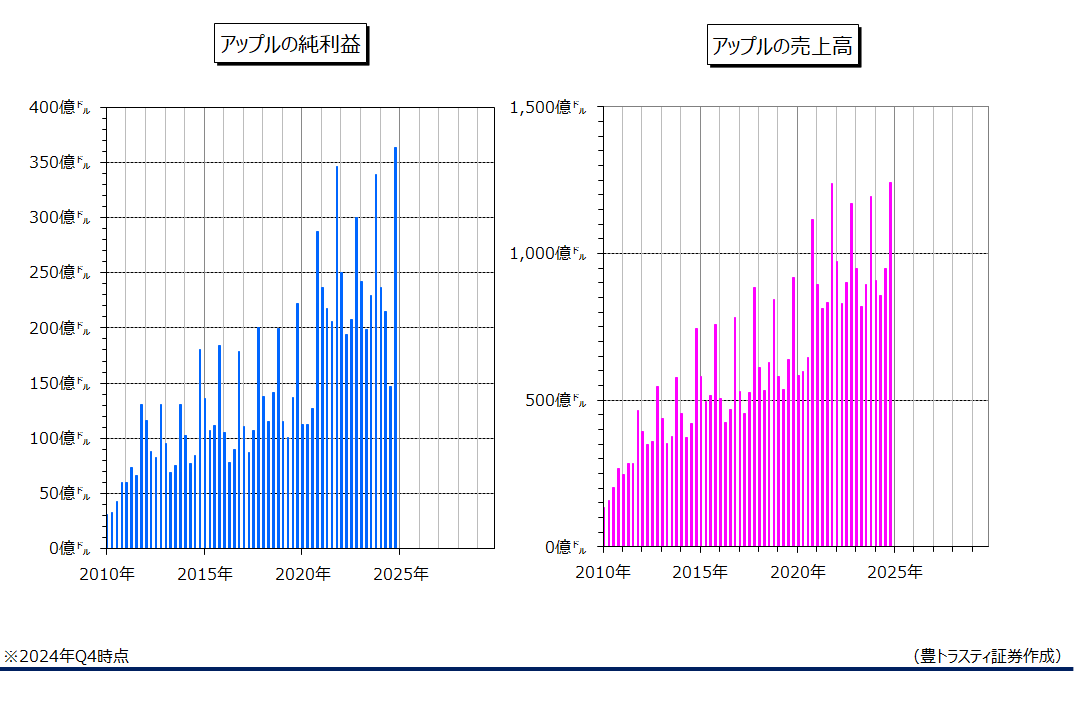Image resolution: width=1074 pixels, height=707 pixels.
Task: Click the 150億ドル axis label
Action: (60, 383)
